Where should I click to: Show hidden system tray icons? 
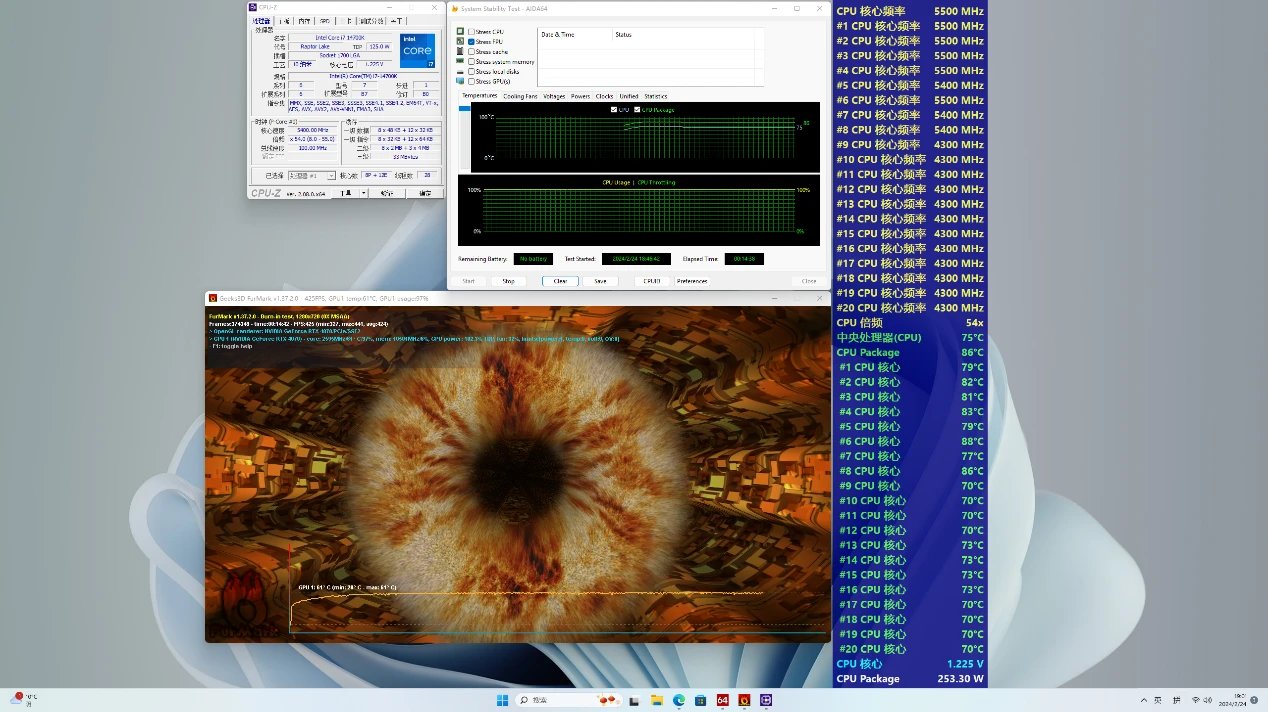tap(1142, 700)
